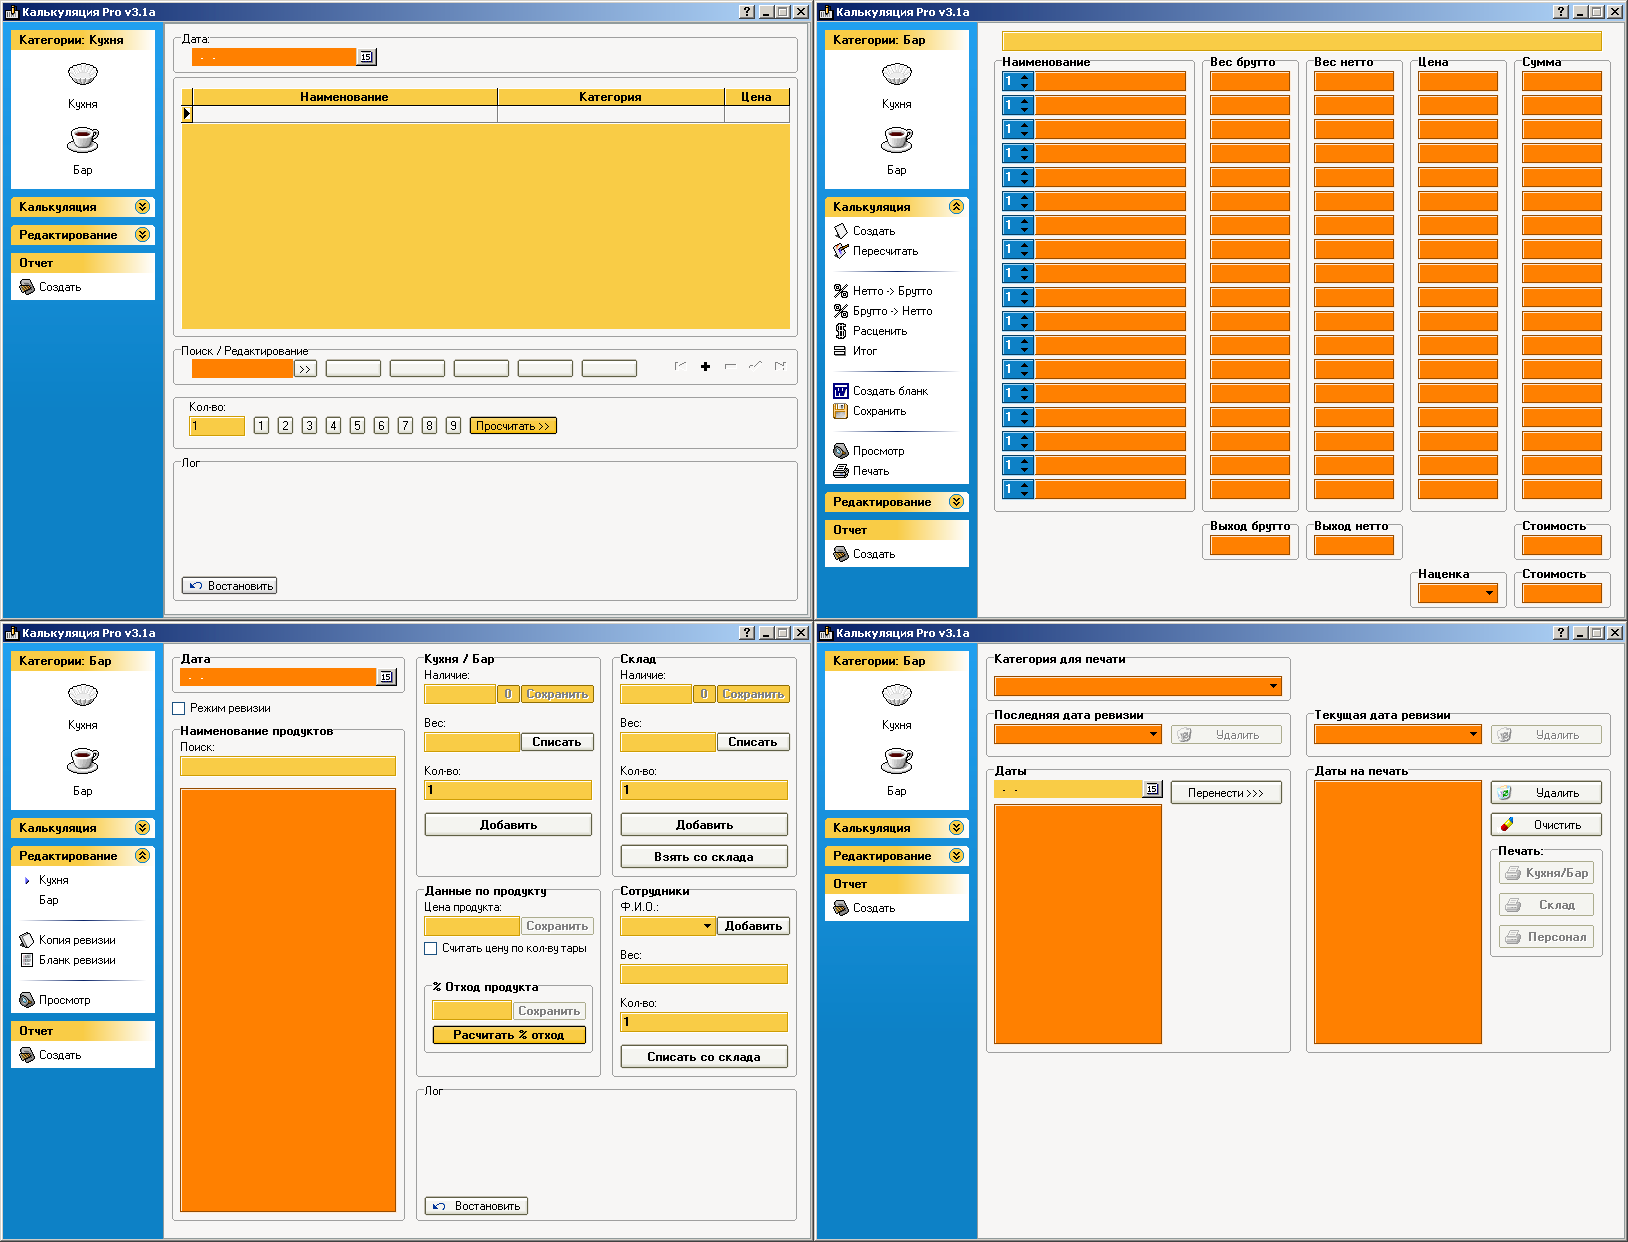Click the Нетто -> Брутто conversion icon

point(841,291)
